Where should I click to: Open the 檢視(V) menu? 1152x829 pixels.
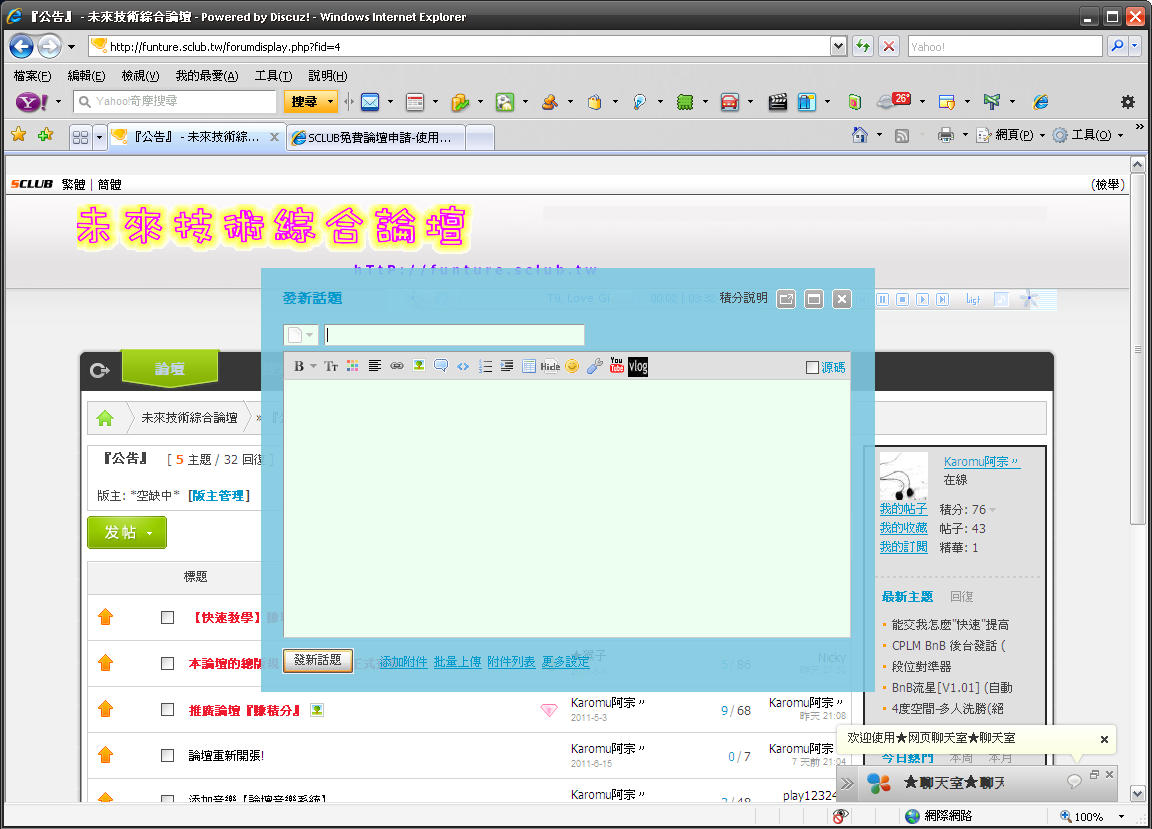tap(140, 76)
